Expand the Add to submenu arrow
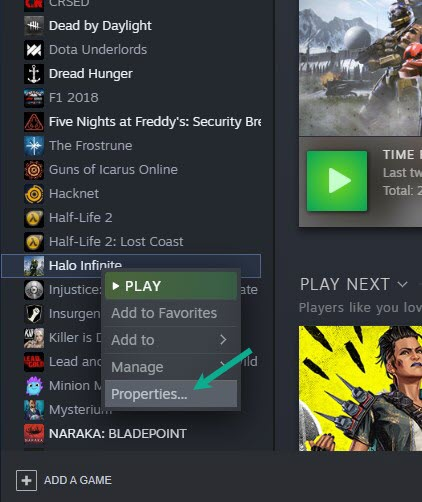The image size is (422, 502). click(x=223, y=340)
